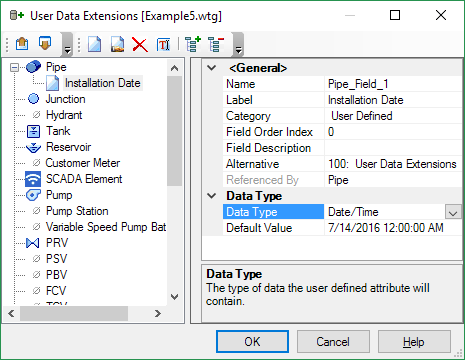465x360 pixels.
Task: Open Help for User Data Extensions
Action: (x=414, y=342)
